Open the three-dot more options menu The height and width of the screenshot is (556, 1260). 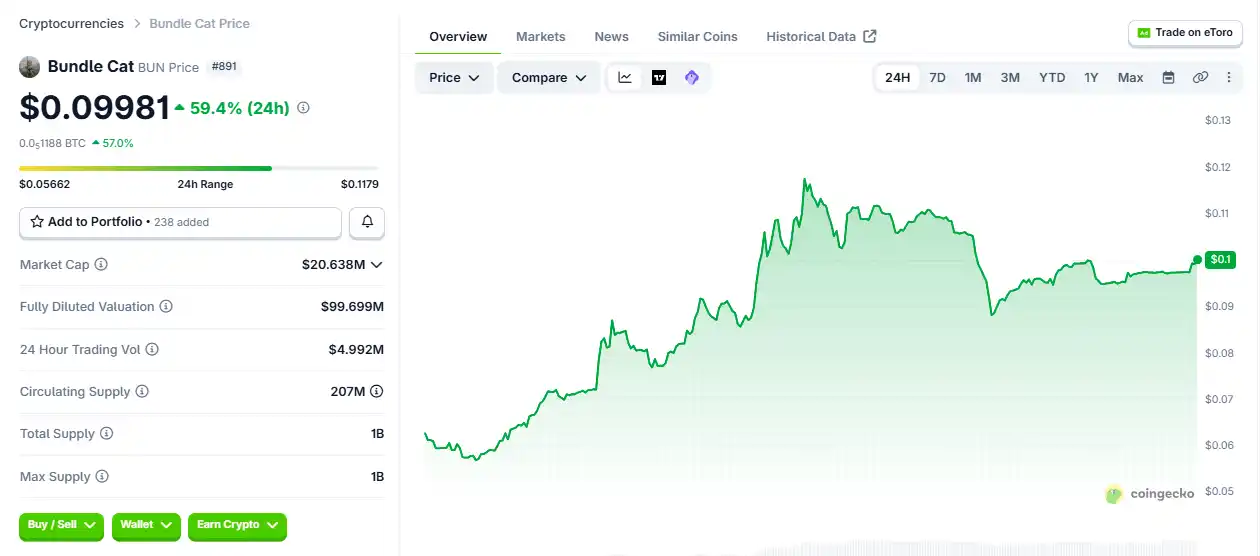1229,78
